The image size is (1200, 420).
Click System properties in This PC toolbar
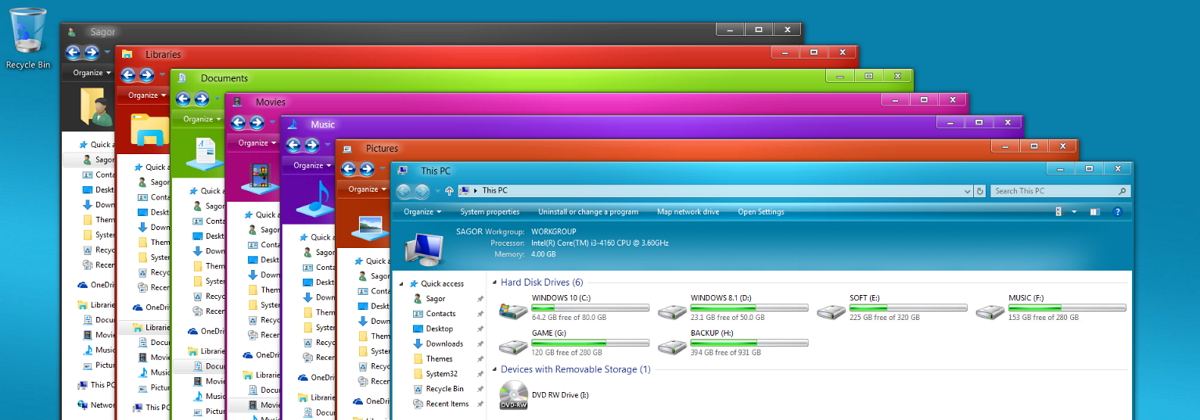489,212
